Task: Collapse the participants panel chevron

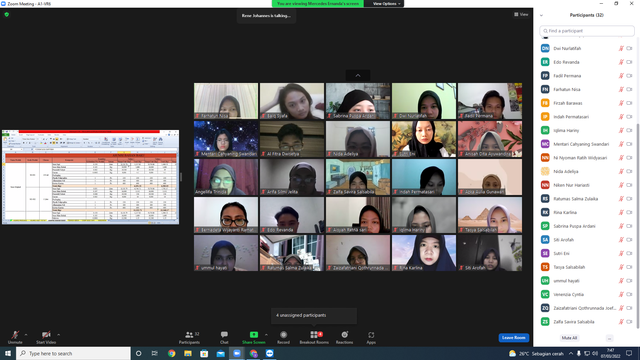Action: click(x=542, y=15)
